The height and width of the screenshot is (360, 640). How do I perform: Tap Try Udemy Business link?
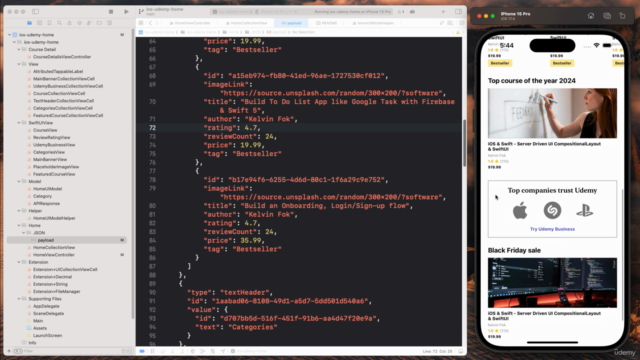552,229
